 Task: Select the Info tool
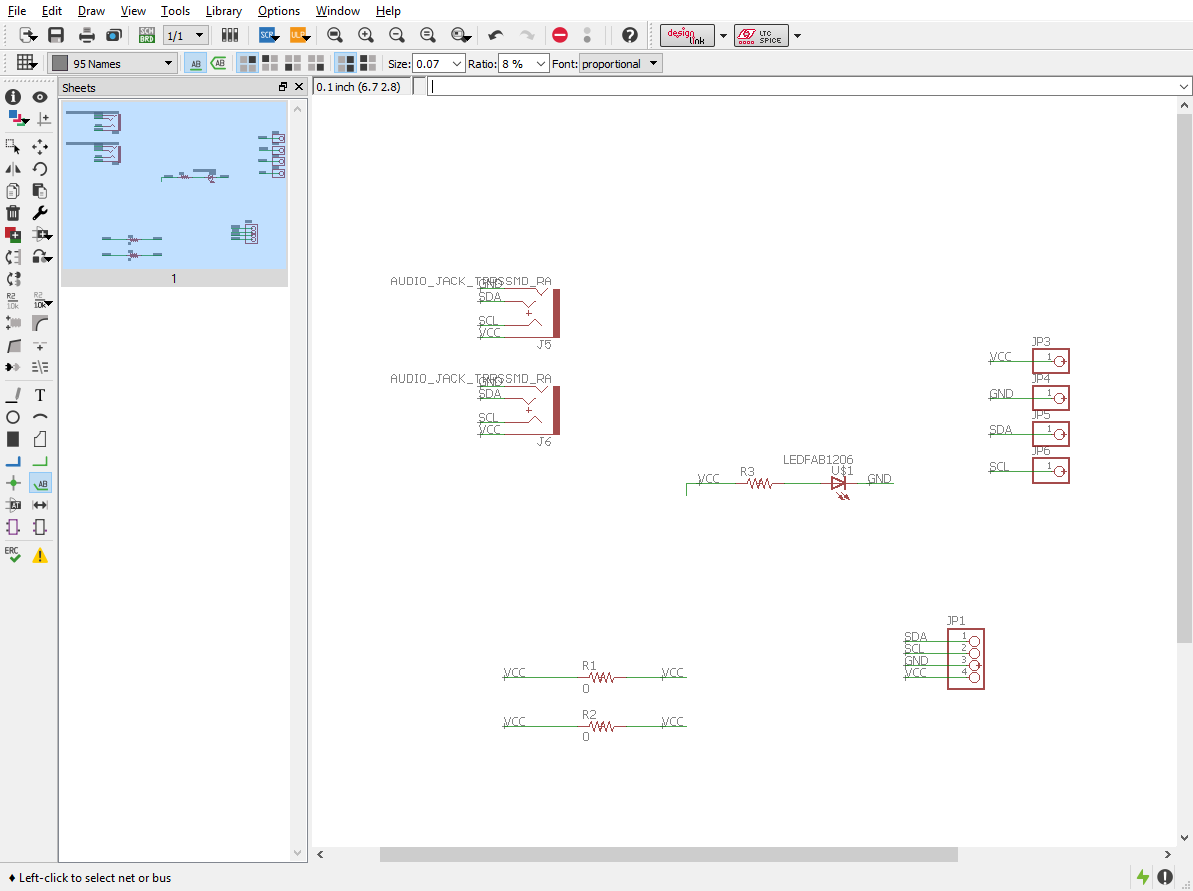point(13,97)
